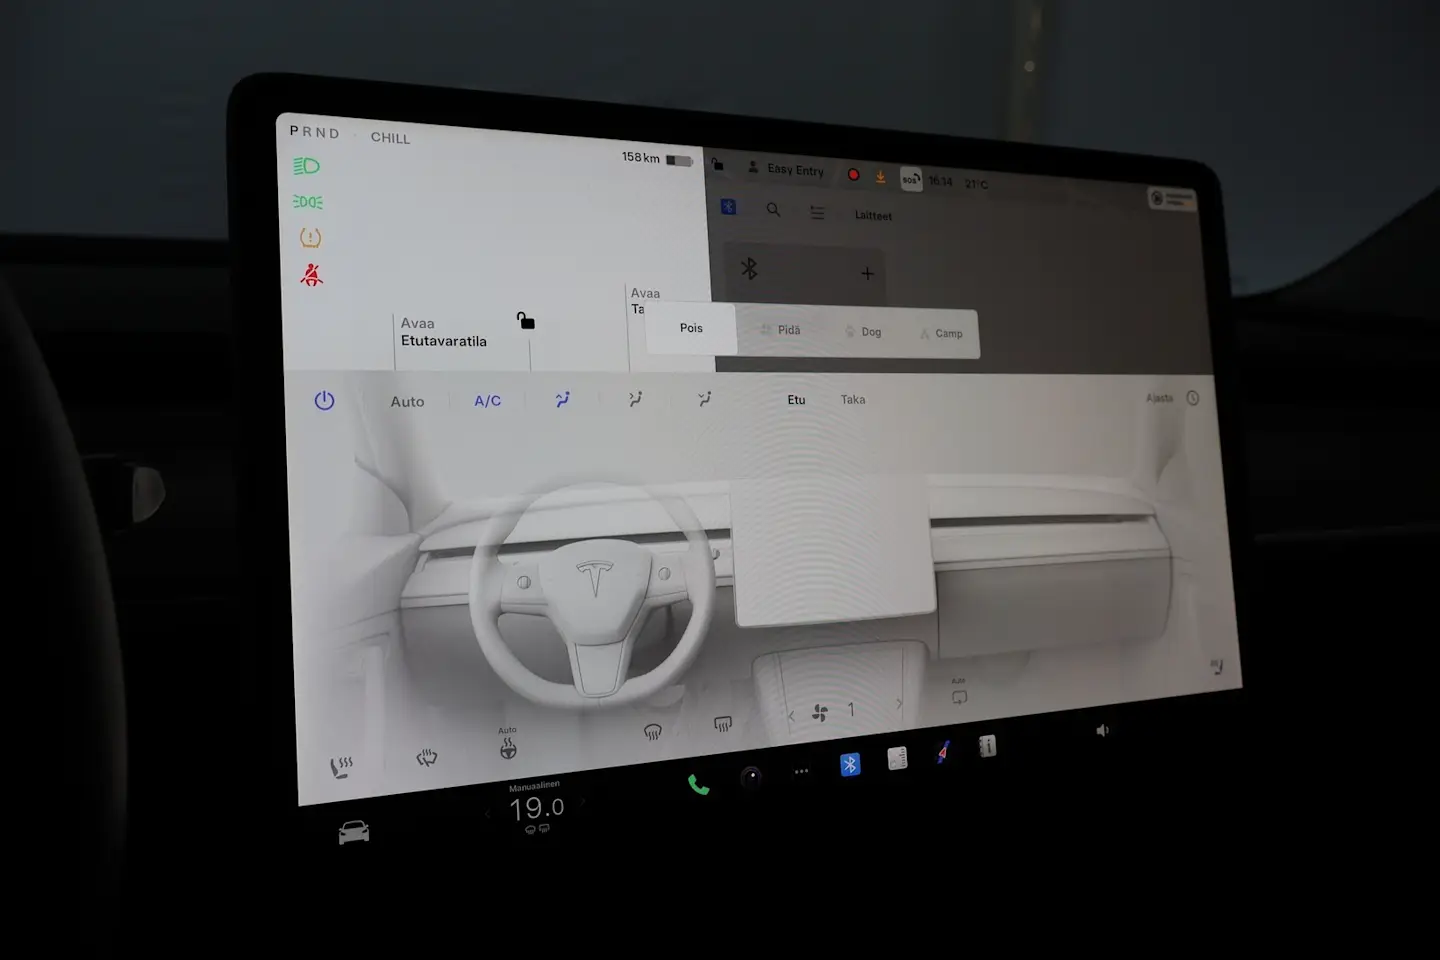Toggle the A/C button
Viewport: 1440px width, 960px height.
(x=488, y=401)
